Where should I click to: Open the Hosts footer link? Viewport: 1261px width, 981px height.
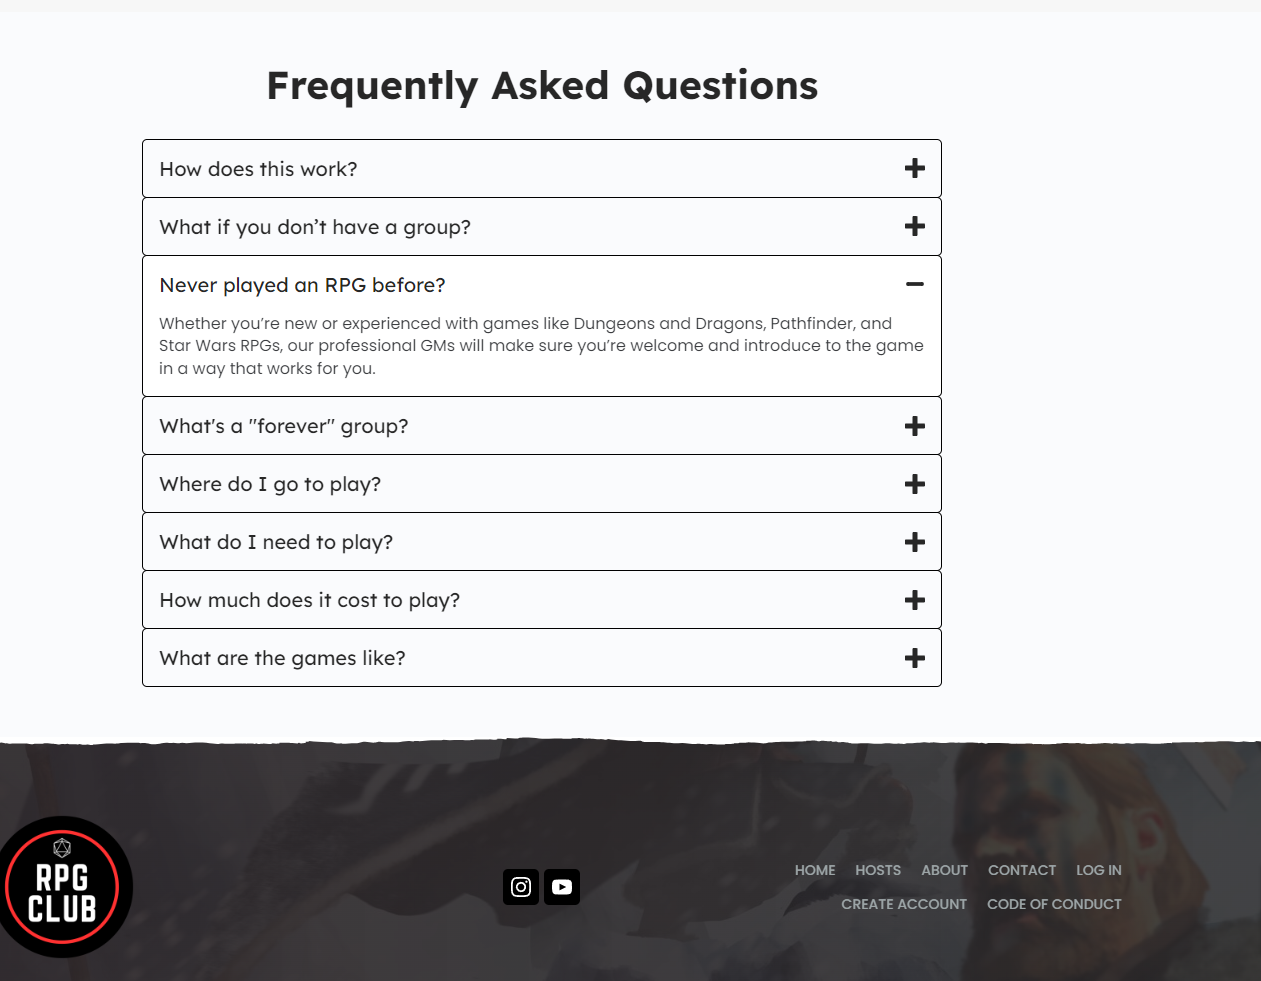[878, 870]
